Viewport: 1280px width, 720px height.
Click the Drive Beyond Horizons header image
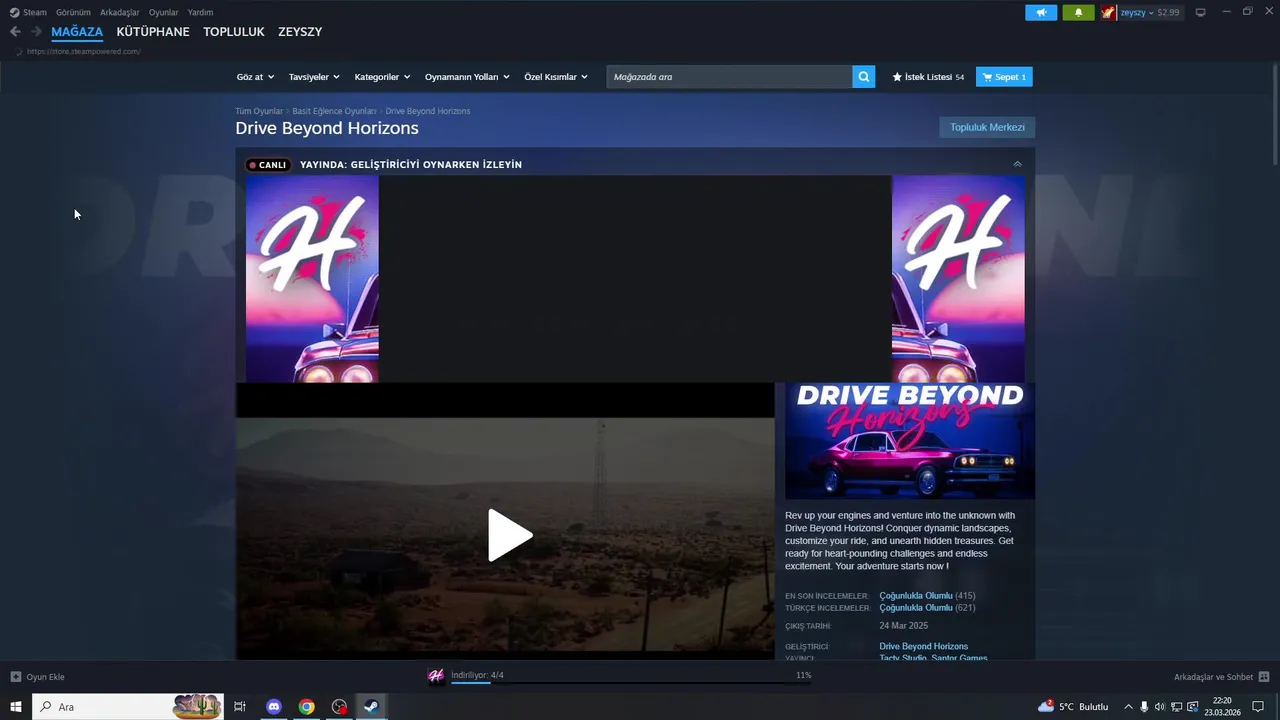[x=910, y=440]
